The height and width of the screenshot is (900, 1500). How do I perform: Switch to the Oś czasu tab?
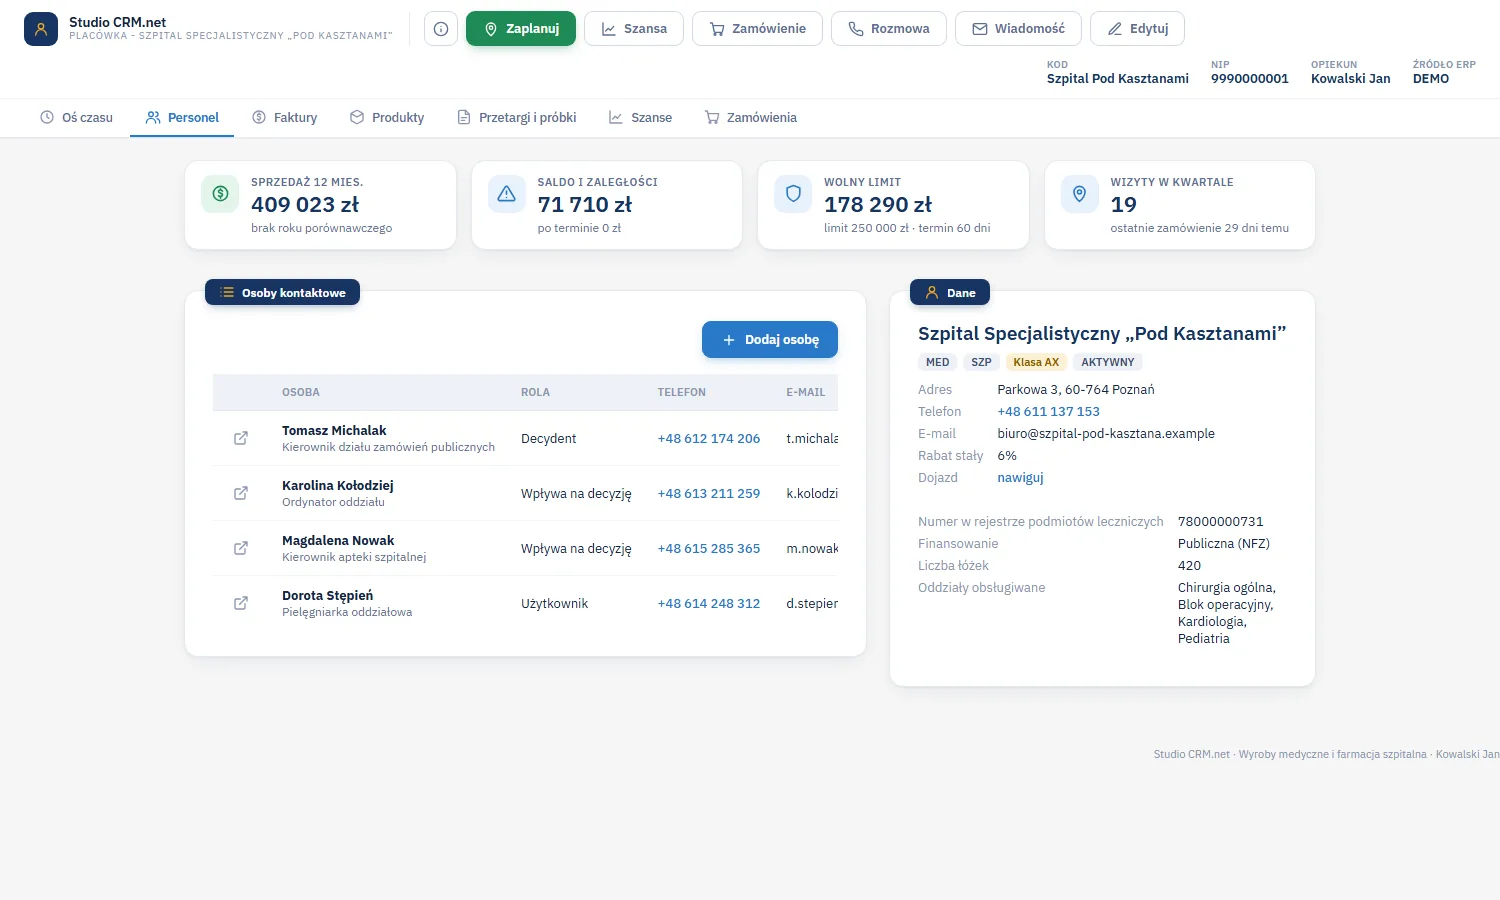tap(77, 118)
